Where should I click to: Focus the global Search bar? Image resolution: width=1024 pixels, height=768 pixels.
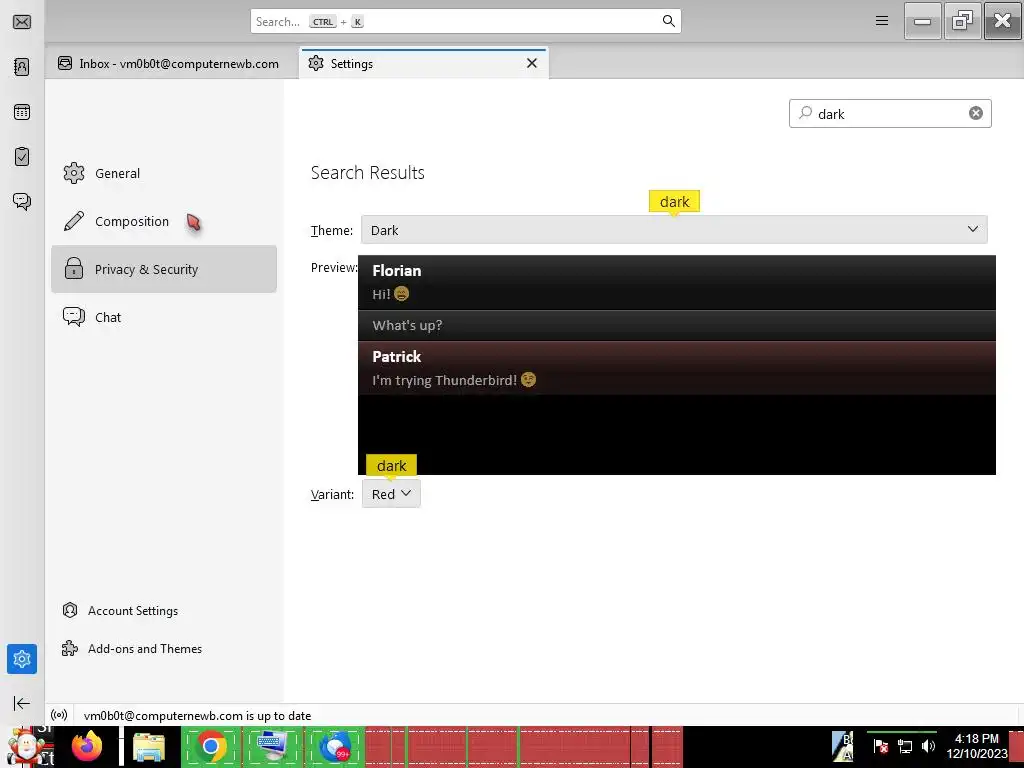point(466,22)
